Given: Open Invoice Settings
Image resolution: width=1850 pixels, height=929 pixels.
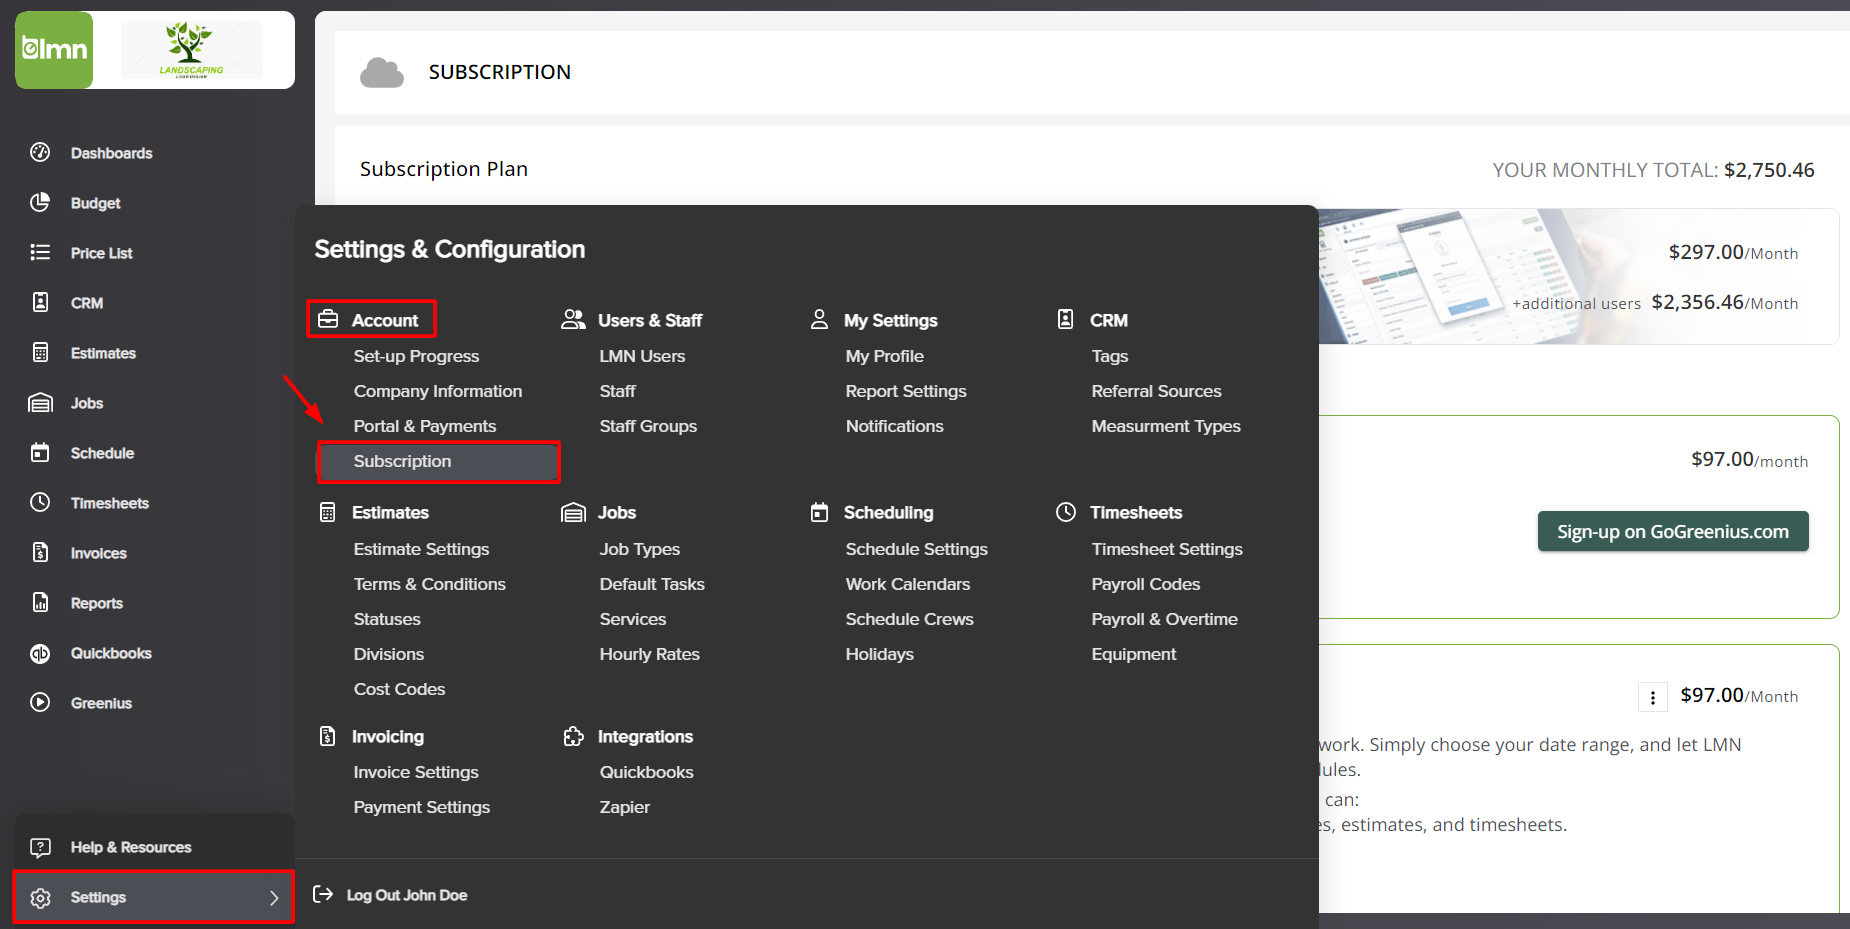Looking at the screenshot, I should point(415,772).
